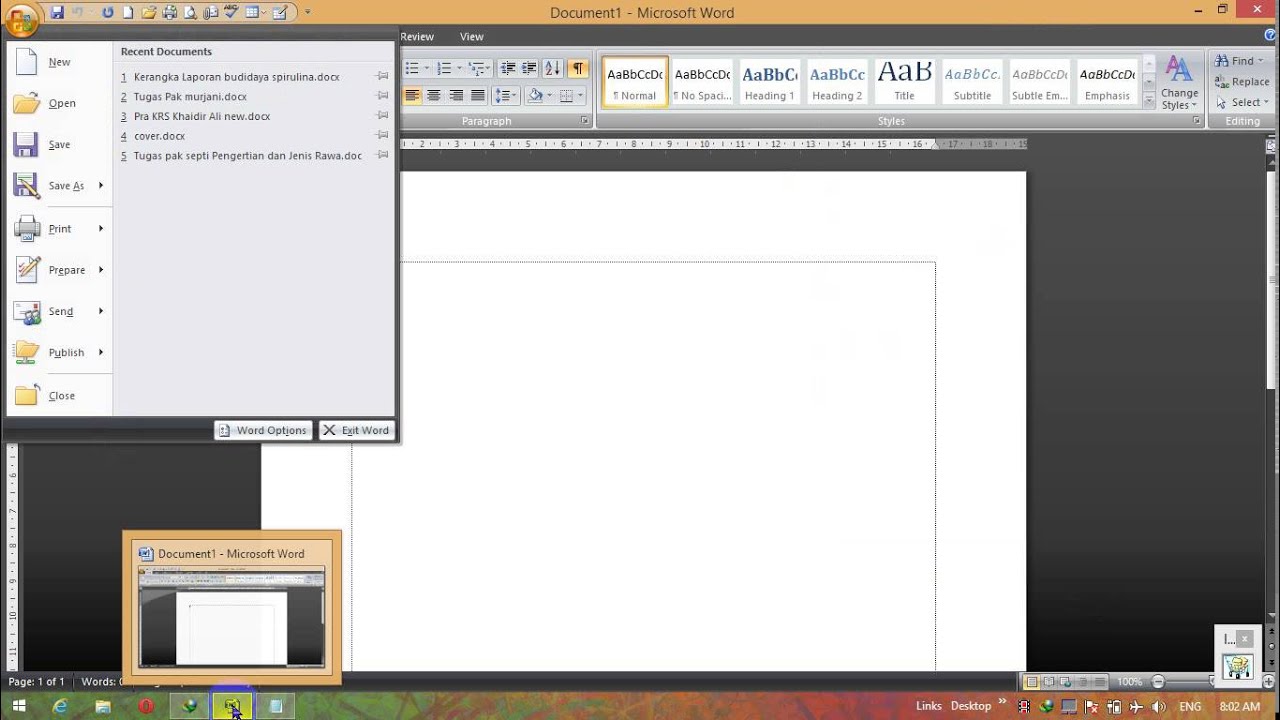Apply Subtitle style
Screen dimensions: 1280x720
click(972, 81)
